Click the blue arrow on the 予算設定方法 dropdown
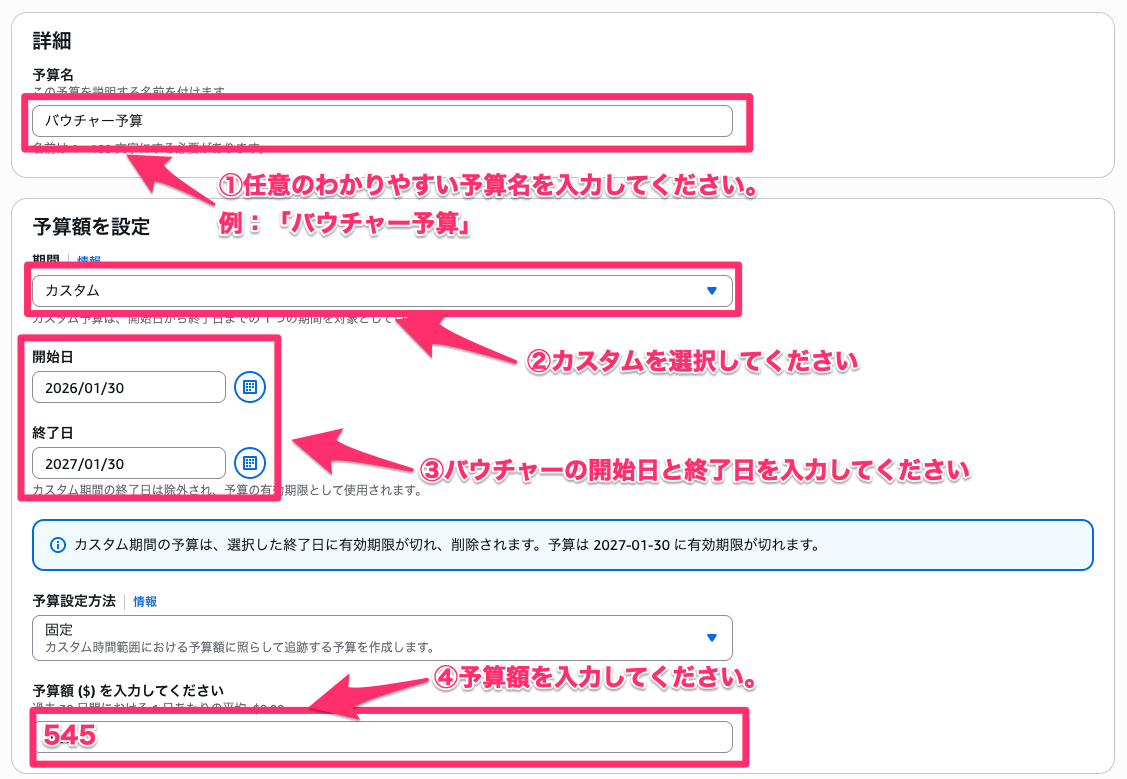 click(x=711, y=637)
